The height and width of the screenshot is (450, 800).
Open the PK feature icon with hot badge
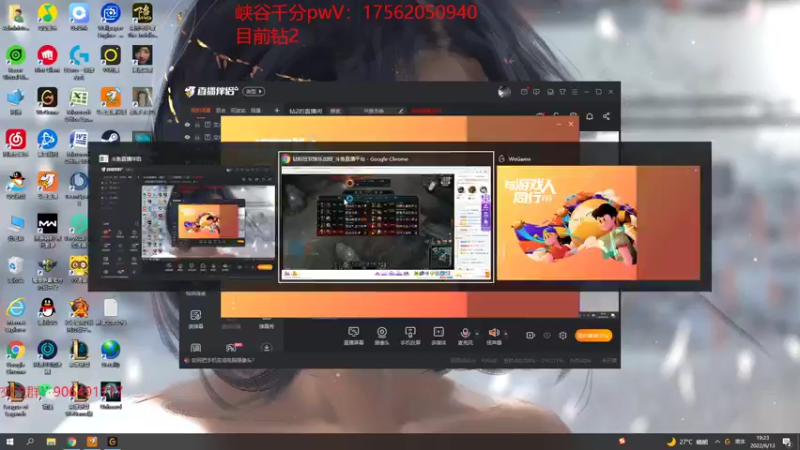tap(232, 347)
